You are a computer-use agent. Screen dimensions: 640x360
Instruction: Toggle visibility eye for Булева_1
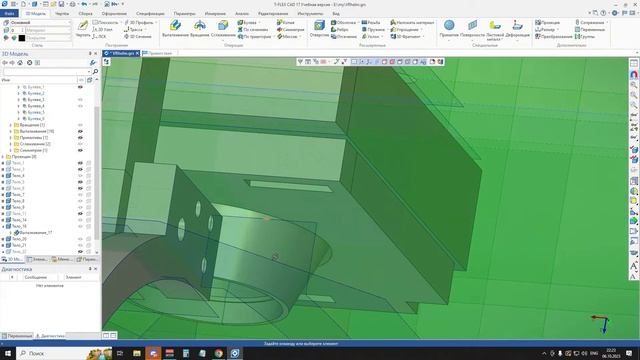tap(80, 87)
